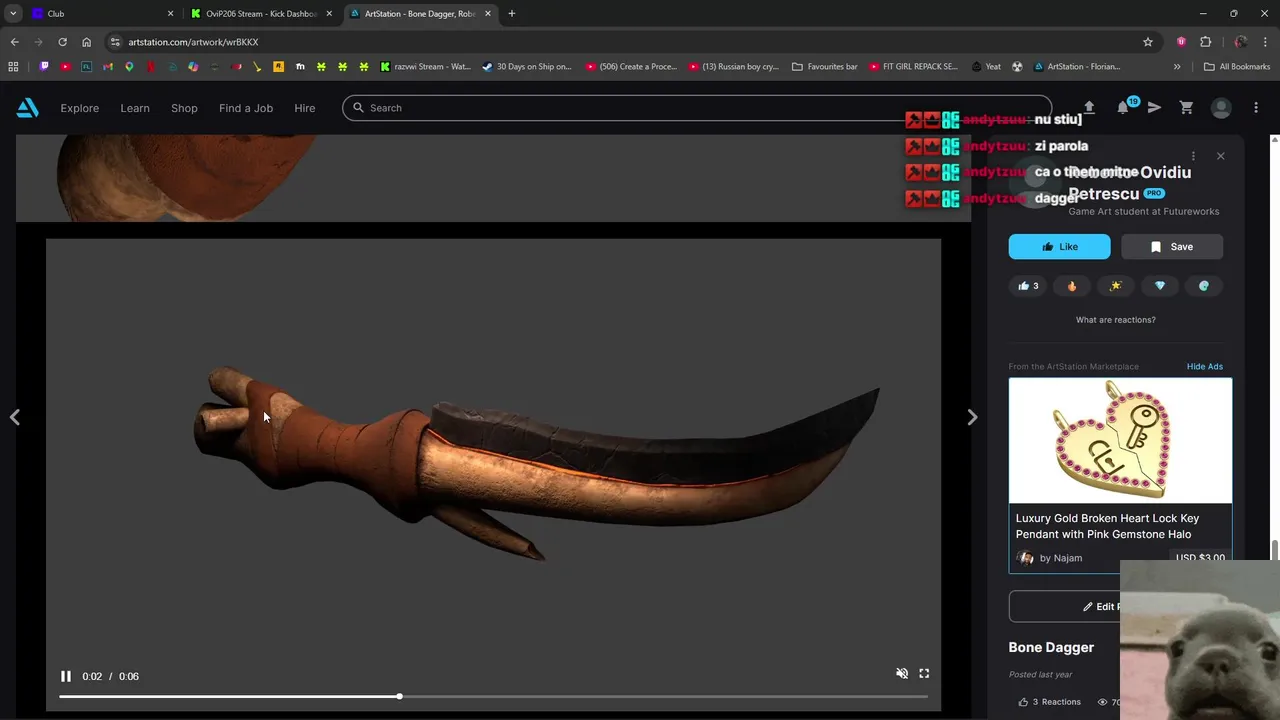Screen dimensions: 1280x720
Task: Open the Favourites bar bookmark folder
Action: (x=825, y=67)
